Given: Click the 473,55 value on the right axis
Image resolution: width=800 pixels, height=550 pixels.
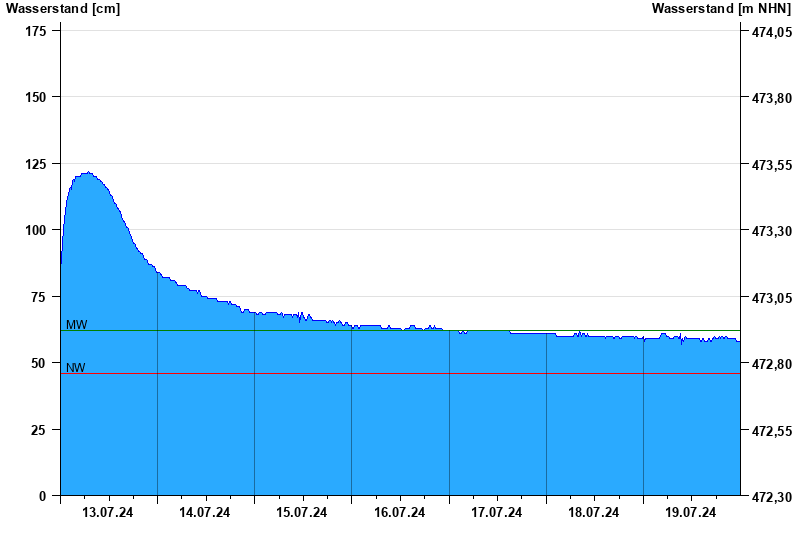Looking at the screenshot, I should pyautogui.click(x=772, y=165).
